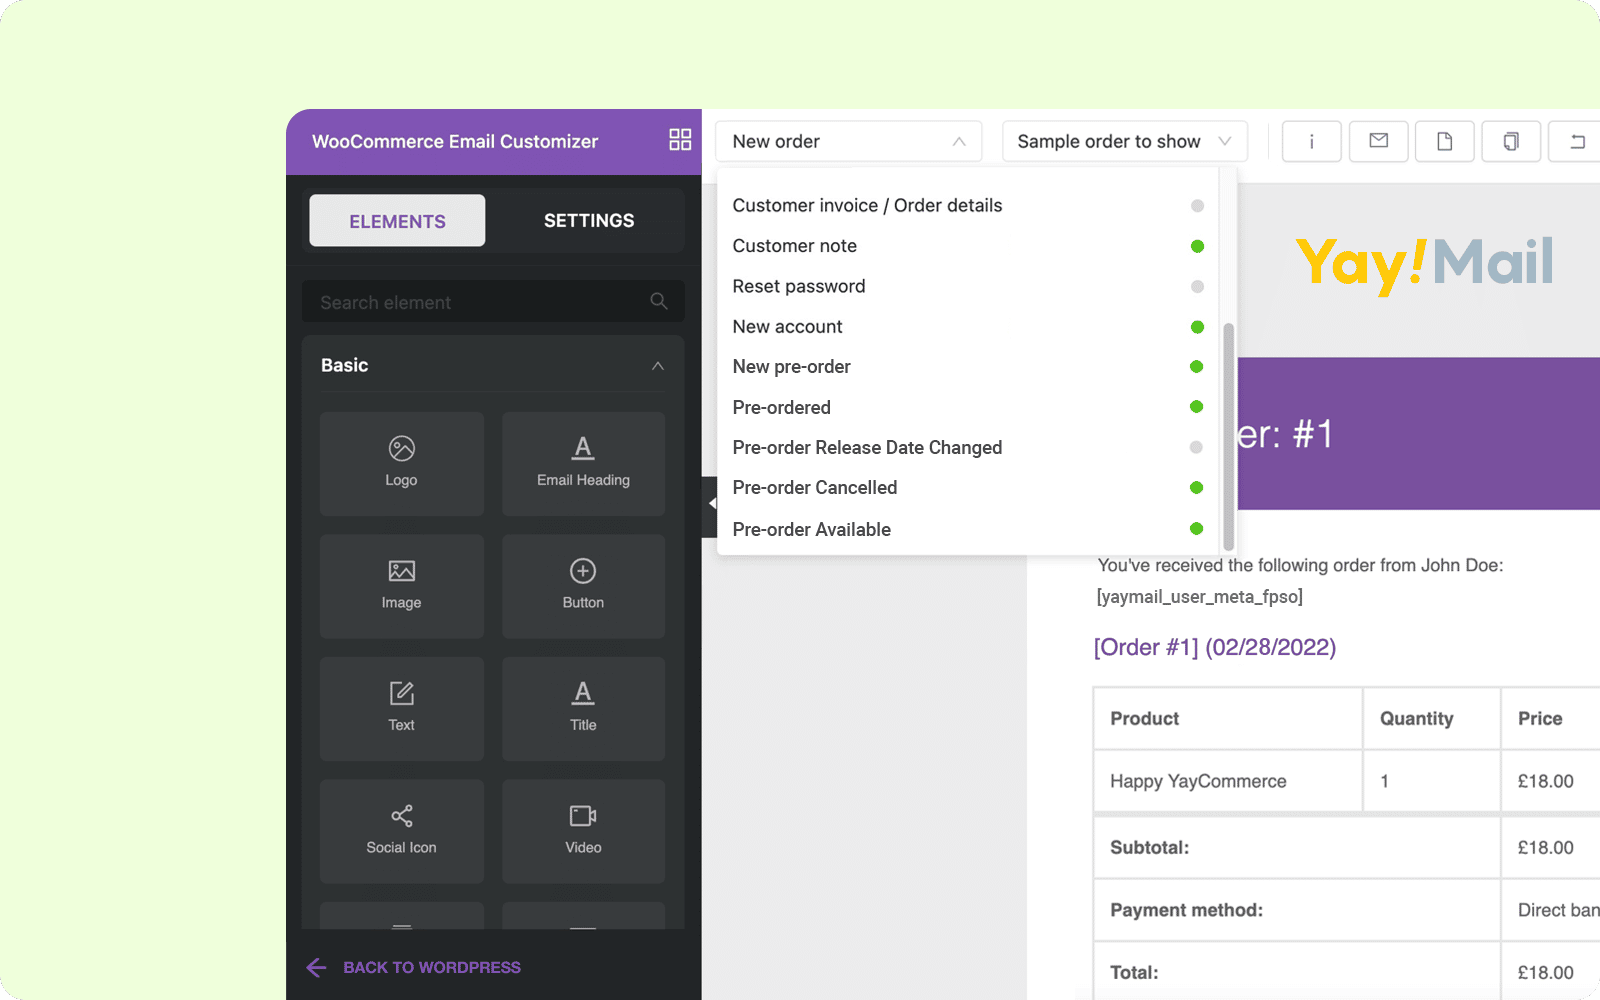Open the grid menu icon beside WooCommerce Email Customizer
This screenshot has width=1600, height=1000.
(x=680, y=140)
